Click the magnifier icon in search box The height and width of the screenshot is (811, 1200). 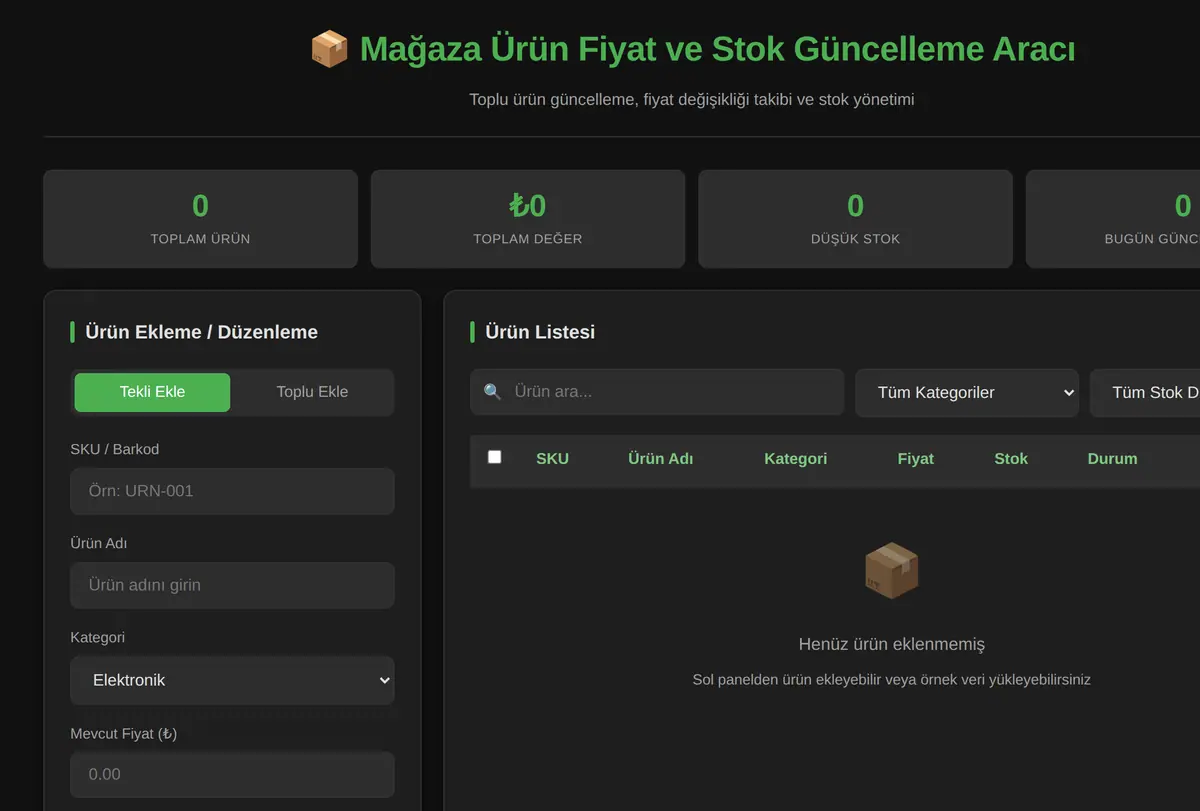492,392
